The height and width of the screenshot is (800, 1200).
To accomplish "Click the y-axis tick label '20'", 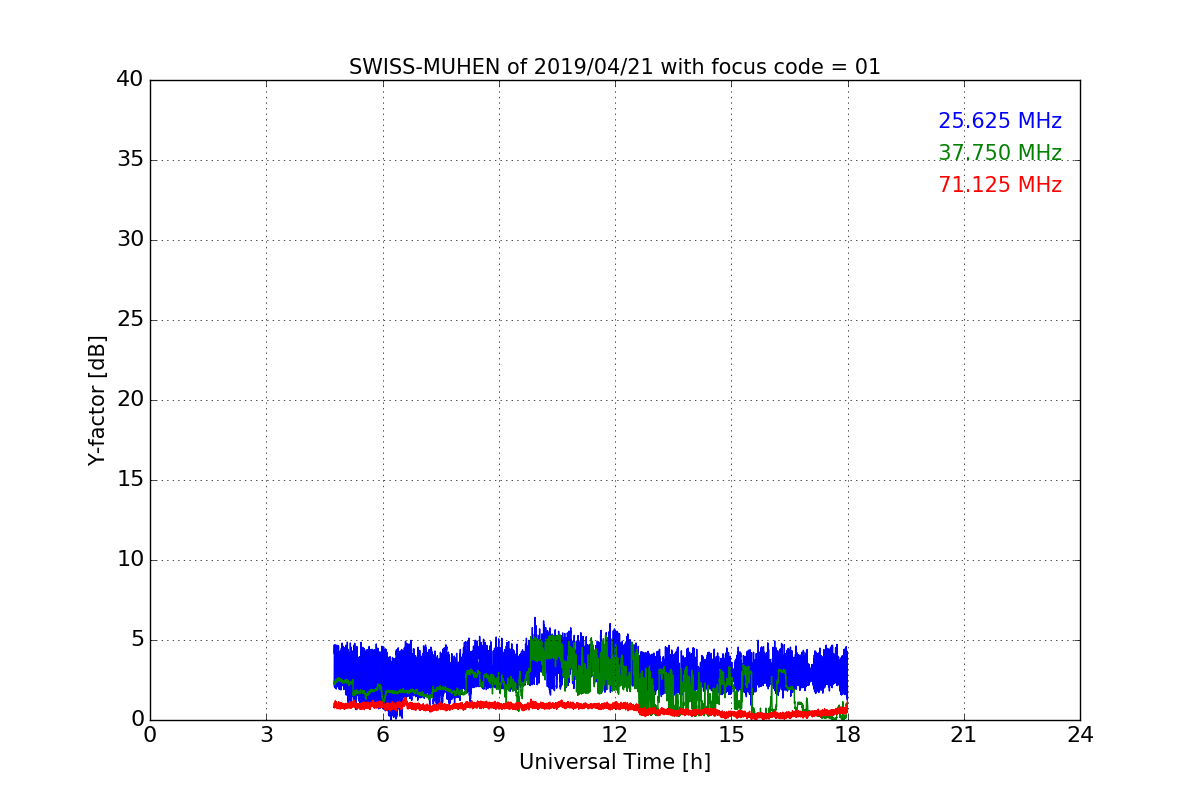I will point(130,399).
